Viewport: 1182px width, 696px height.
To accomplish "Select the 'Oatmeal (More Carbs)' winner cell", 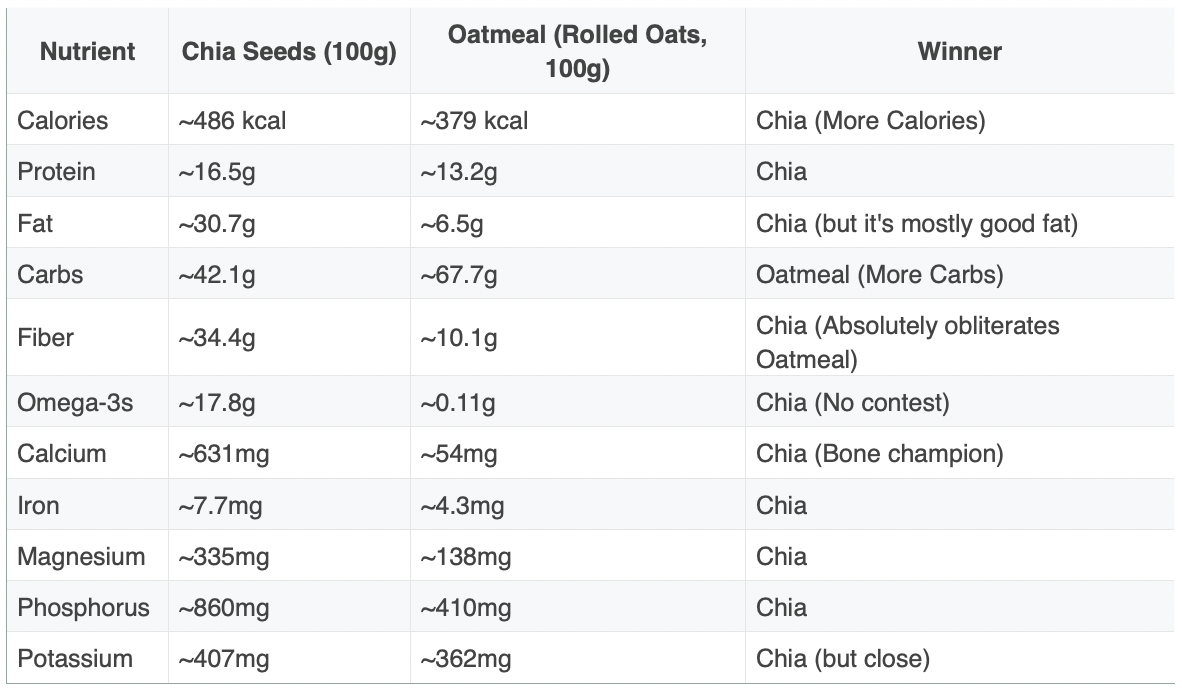I will click(x=880, y=274).
